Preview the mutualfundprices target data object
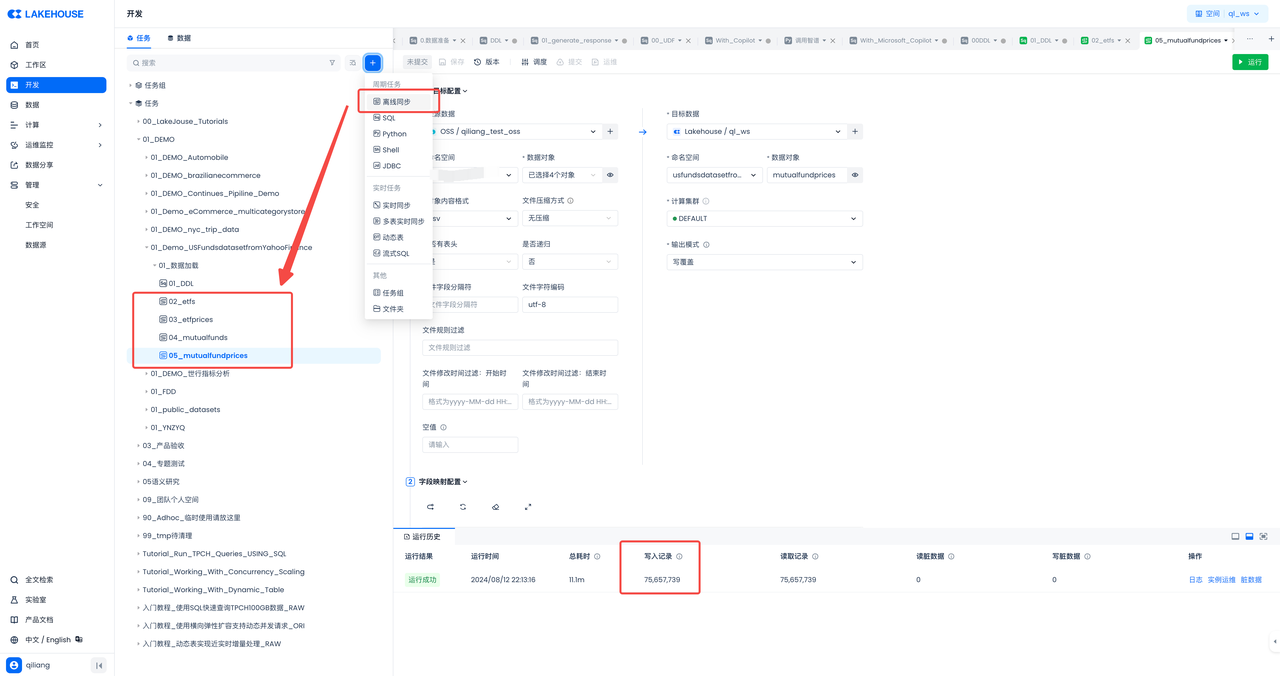Viewport: 1280px width, 676px height. 855,175
